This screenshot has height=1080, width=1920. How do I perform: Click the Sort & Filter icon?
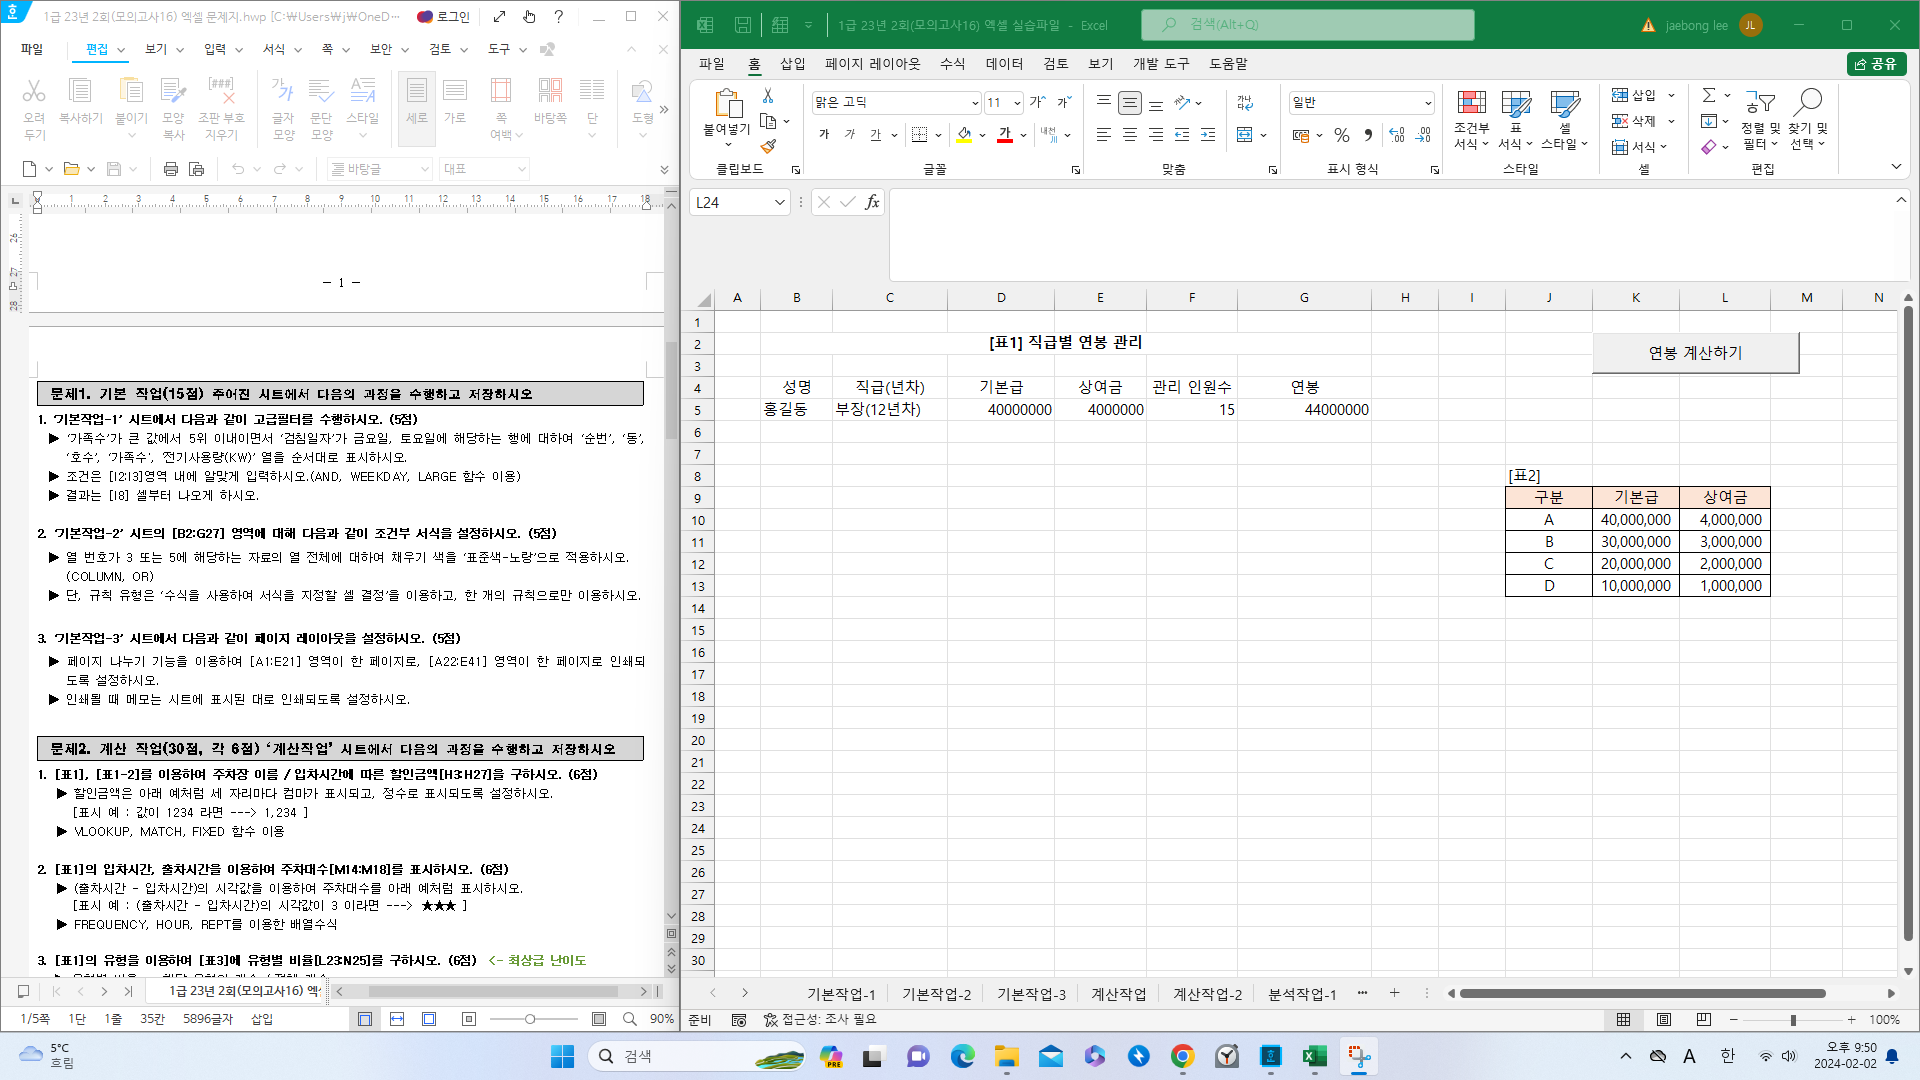pyautogui.click(x=1760, y=102)
